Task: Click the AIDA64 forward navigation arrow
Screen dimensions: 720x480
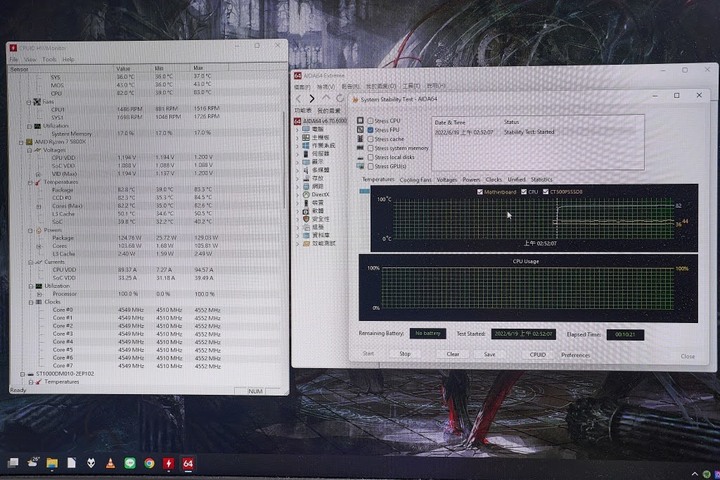Action: pyautogui.click(x=312, y=98)
